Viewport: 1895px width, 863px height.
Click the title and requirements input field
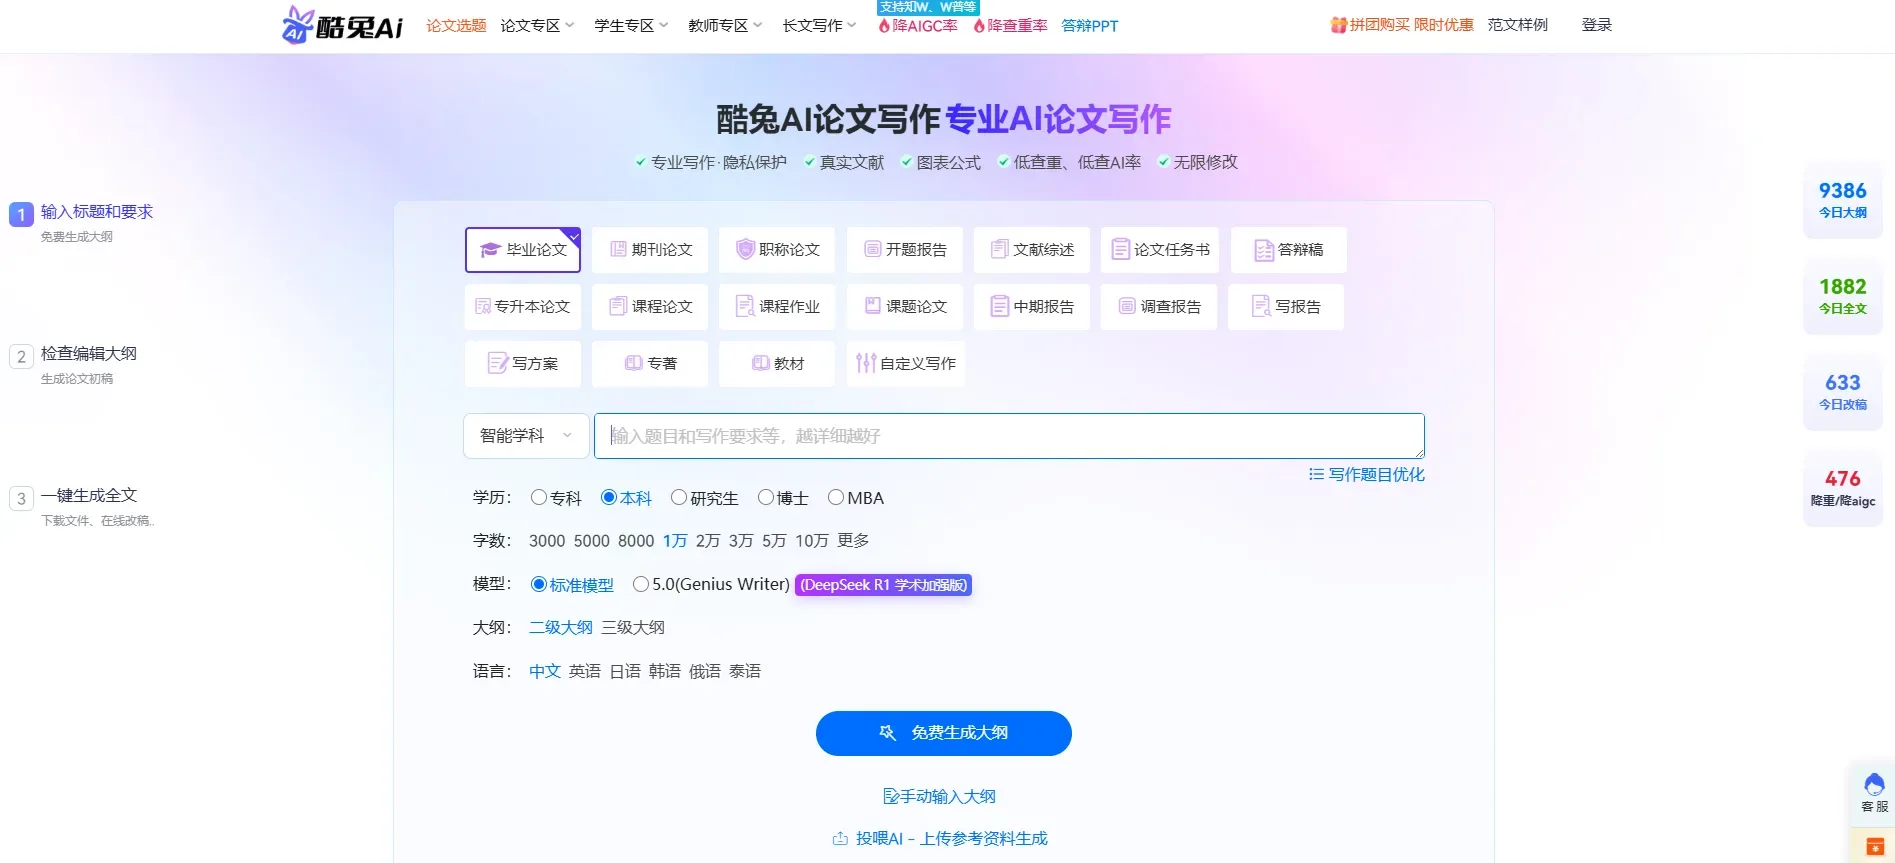click(1008, 436)
